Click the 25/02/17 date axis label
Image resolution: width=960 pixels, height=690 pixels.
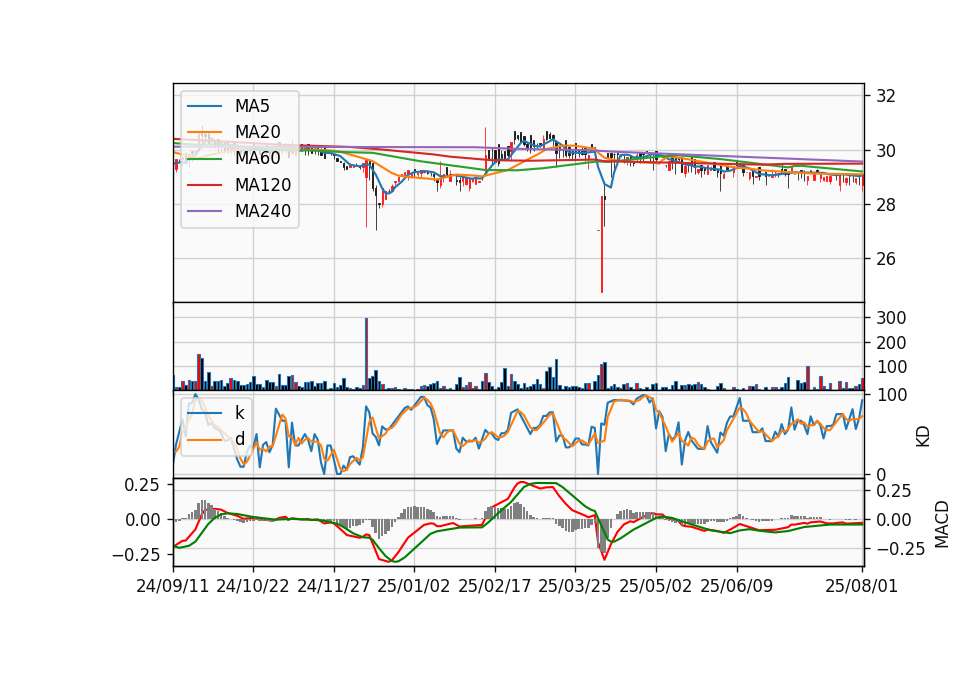tap(495, 586)
